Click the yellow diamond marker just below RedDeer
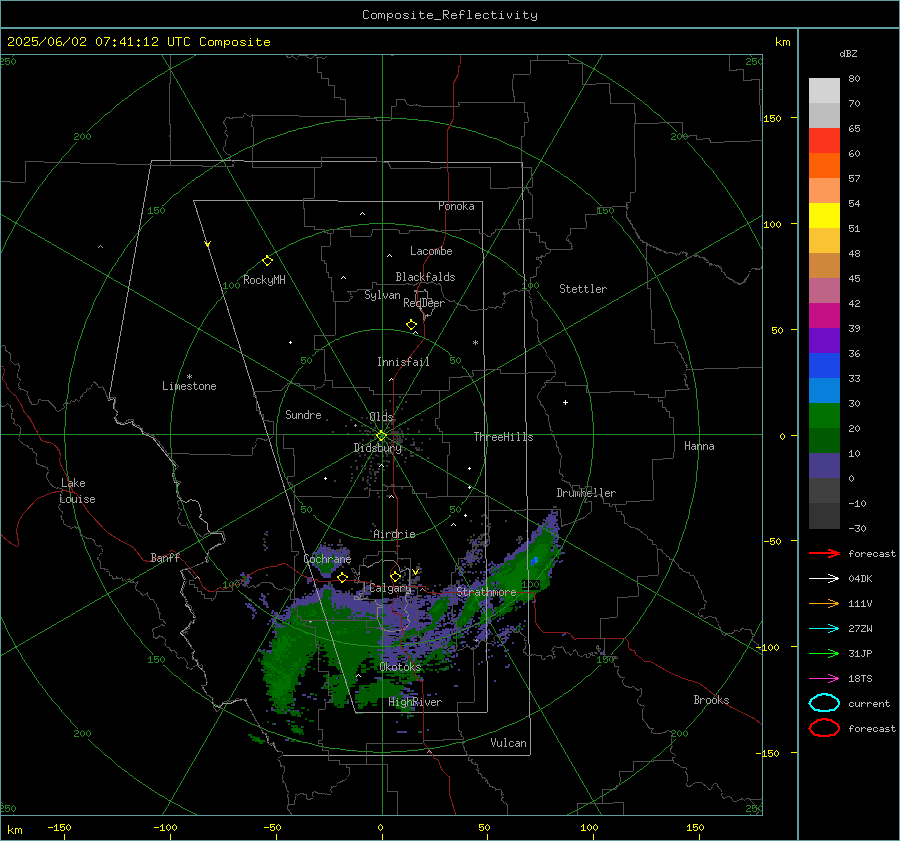The width and height of the screenshot is (900, 841). [x=411, y=325]
